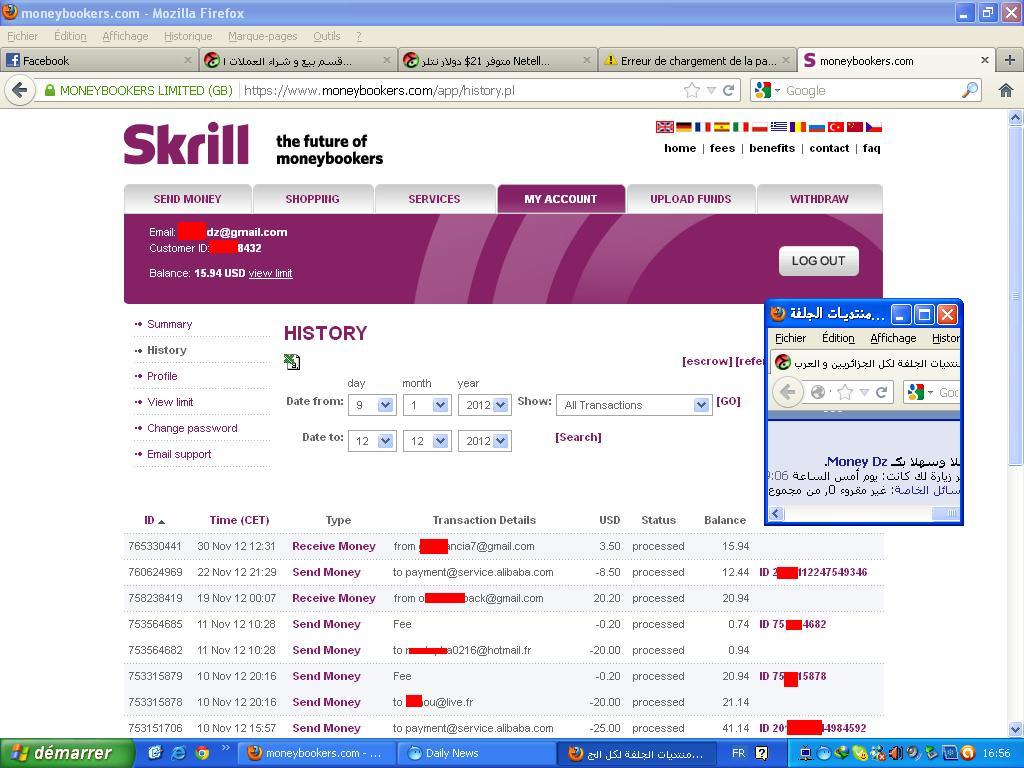Click the LOG OUT button

819,261
